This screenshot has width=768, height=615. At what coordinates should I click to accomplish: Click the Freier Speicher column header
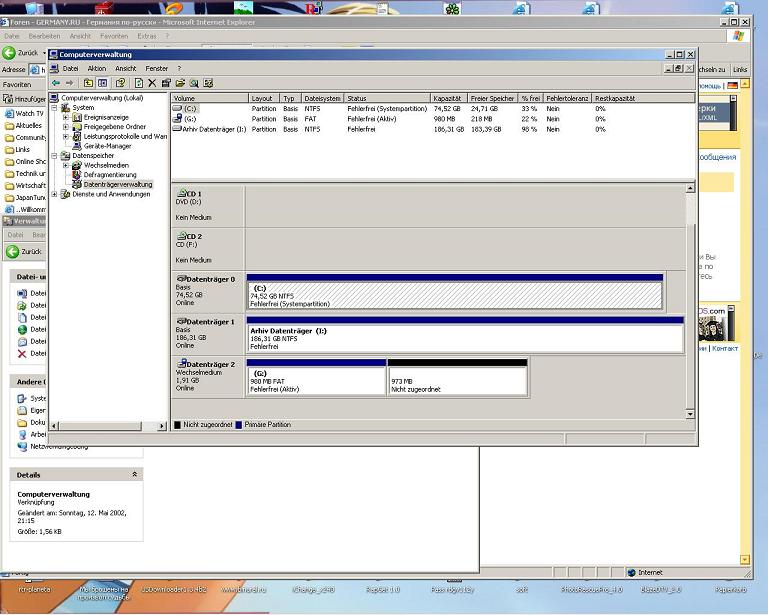coord(490,99)
